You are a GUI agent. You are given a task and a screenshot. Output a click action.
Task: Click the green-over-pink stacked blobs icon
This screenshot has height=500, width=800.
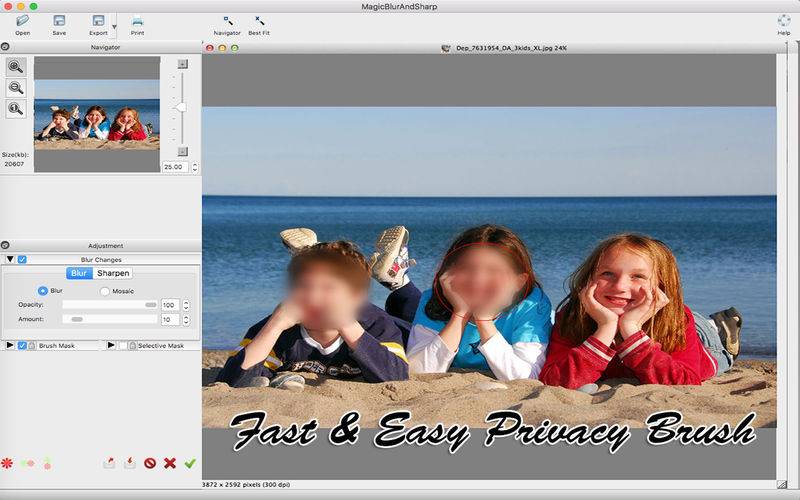pos(47,463)
